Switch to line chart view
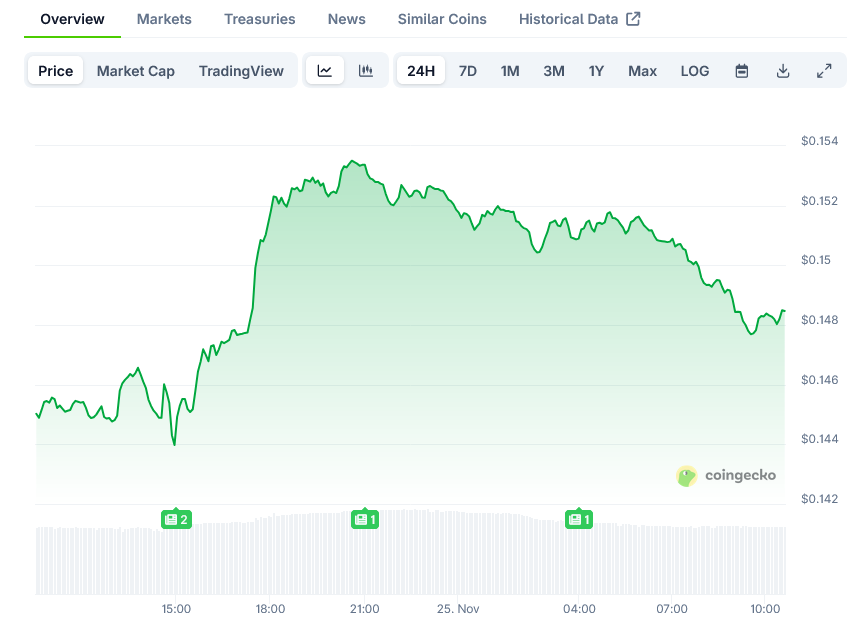Image resolution: width=847 pixels, height=622 pixels. click(325, 71)
